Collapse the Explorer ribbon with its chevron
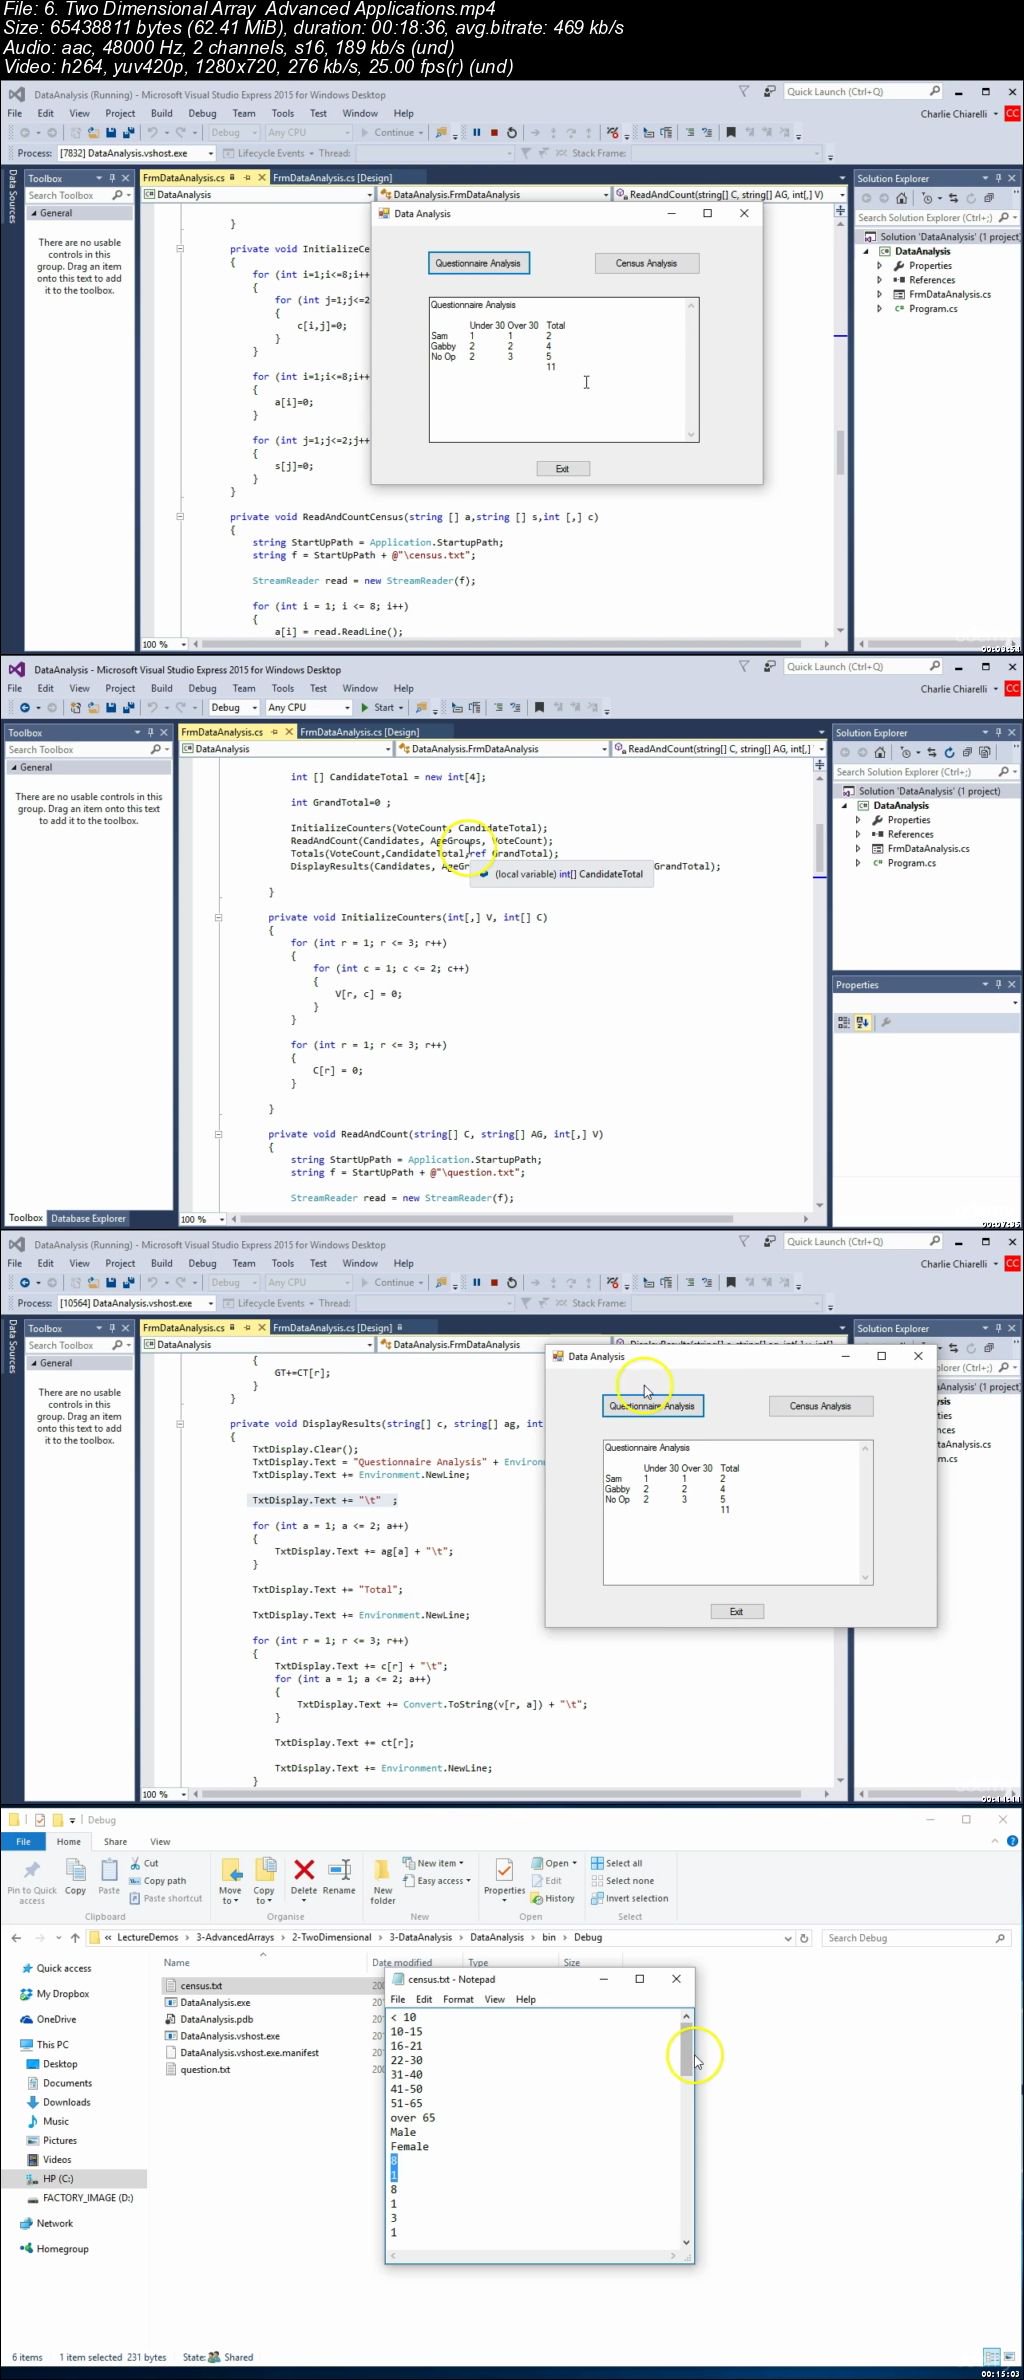The image size is (1024, 2380). pos(996,1840)
